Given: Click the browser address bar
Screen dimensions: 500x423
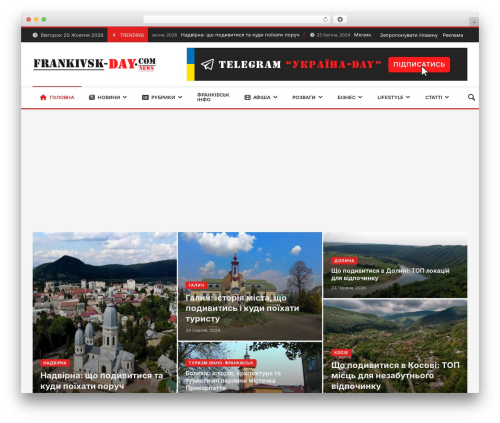Looking at the screenshot, I should pyautogui.click(x=237, y=19).
